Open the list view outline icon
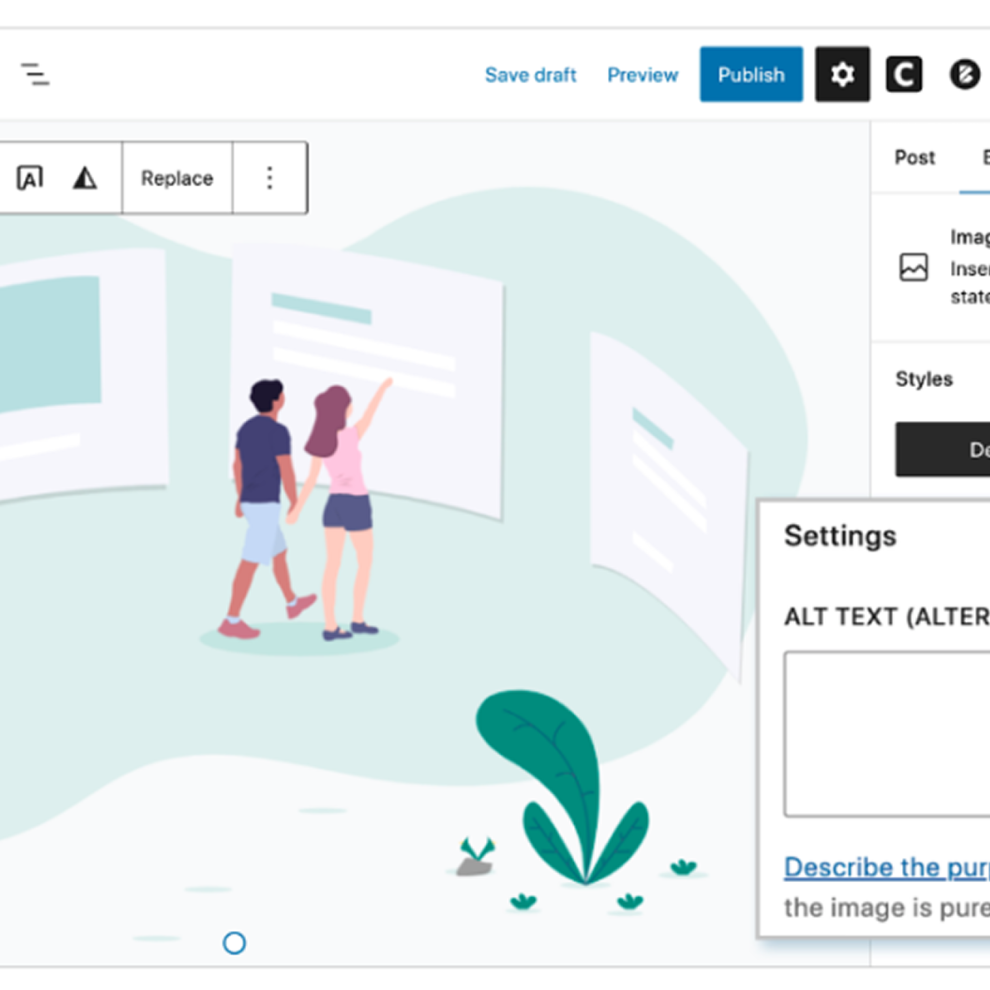The width and height of the screenshot is (990, 990). tap(35, 74)
